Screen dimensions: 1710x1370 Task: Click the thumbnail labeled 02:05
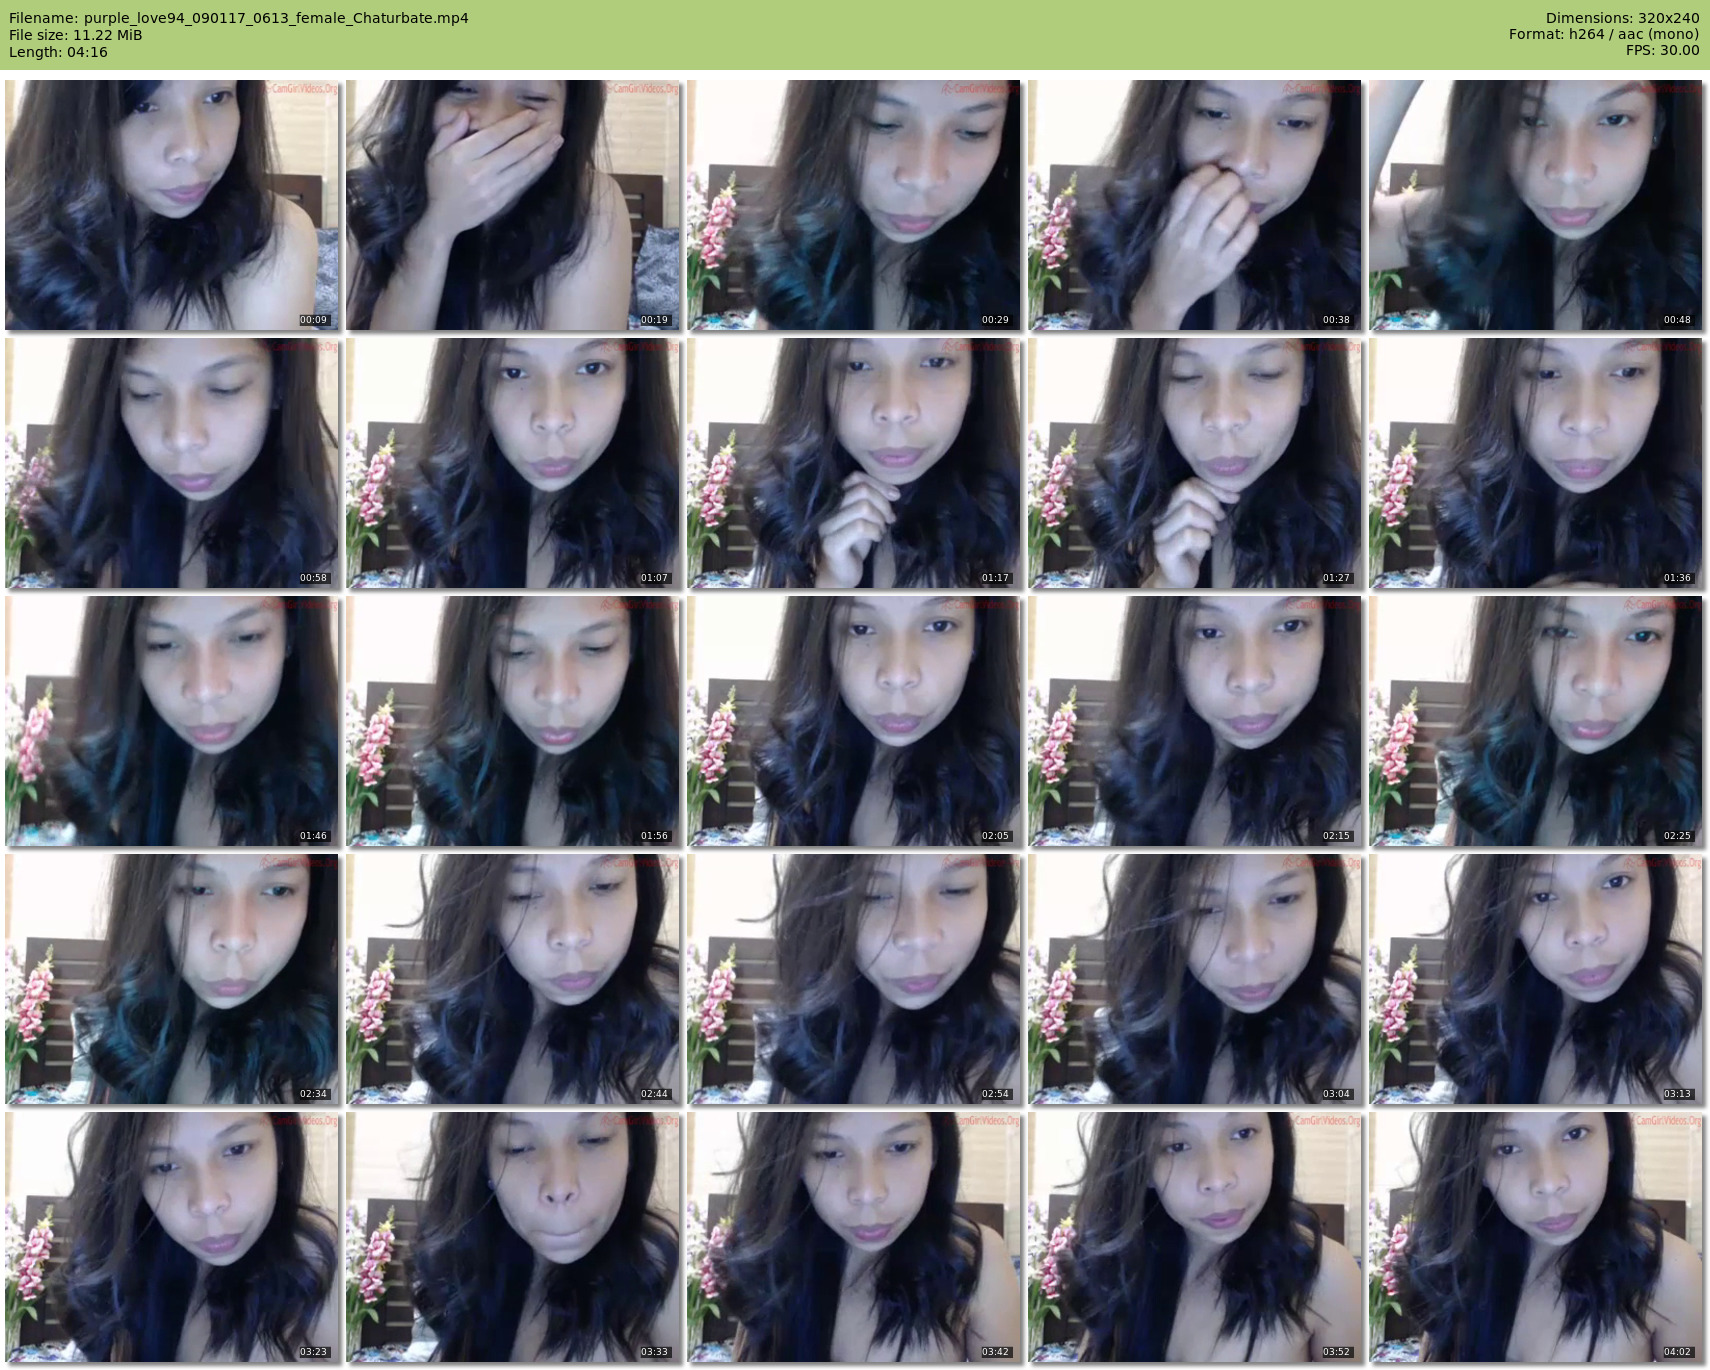coord(854,721)
